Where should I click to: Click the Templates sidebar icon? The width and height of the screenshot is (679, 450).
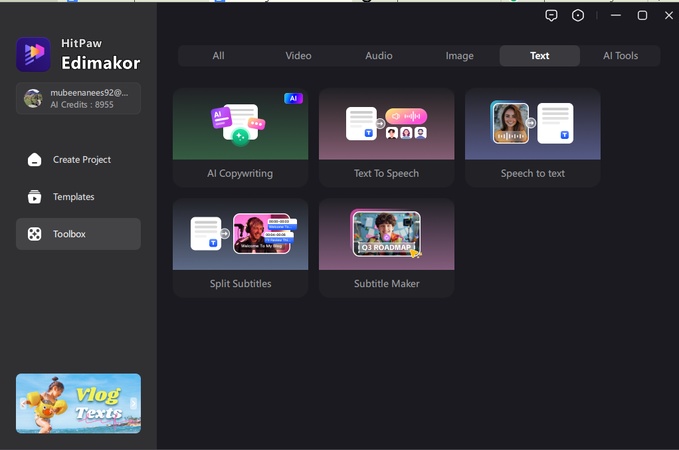(x=35, y=197)
